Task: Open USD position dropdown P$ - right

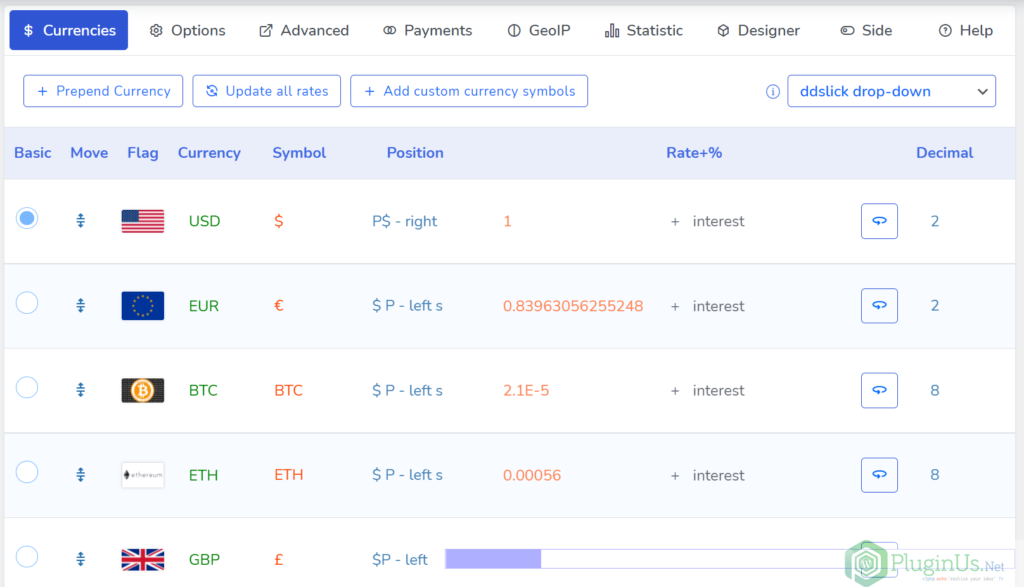Action: tap(404, 221)
